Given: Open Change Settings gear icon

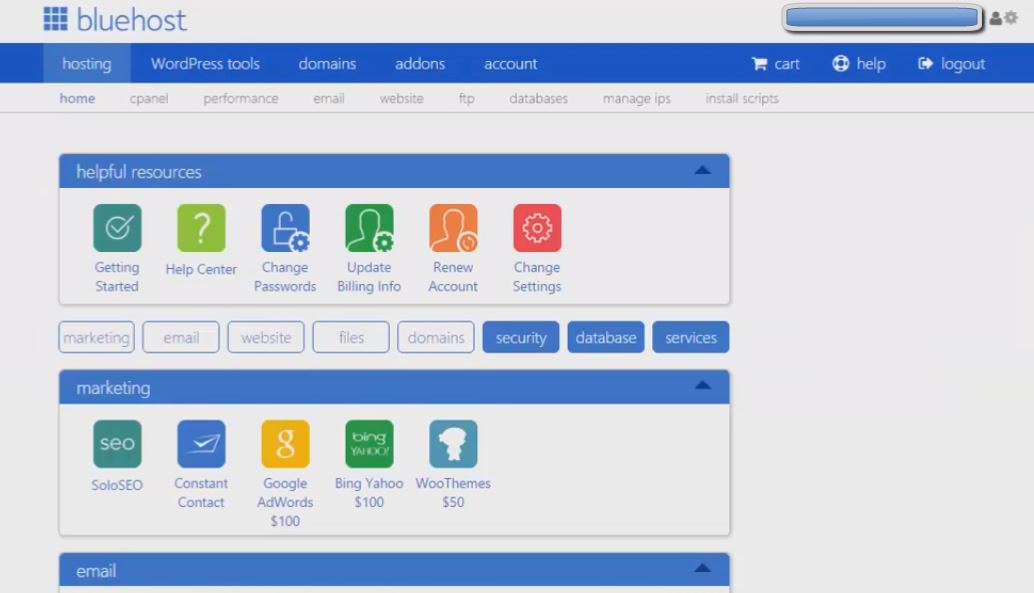Looking at the screenshot, I should coord(537,228).
